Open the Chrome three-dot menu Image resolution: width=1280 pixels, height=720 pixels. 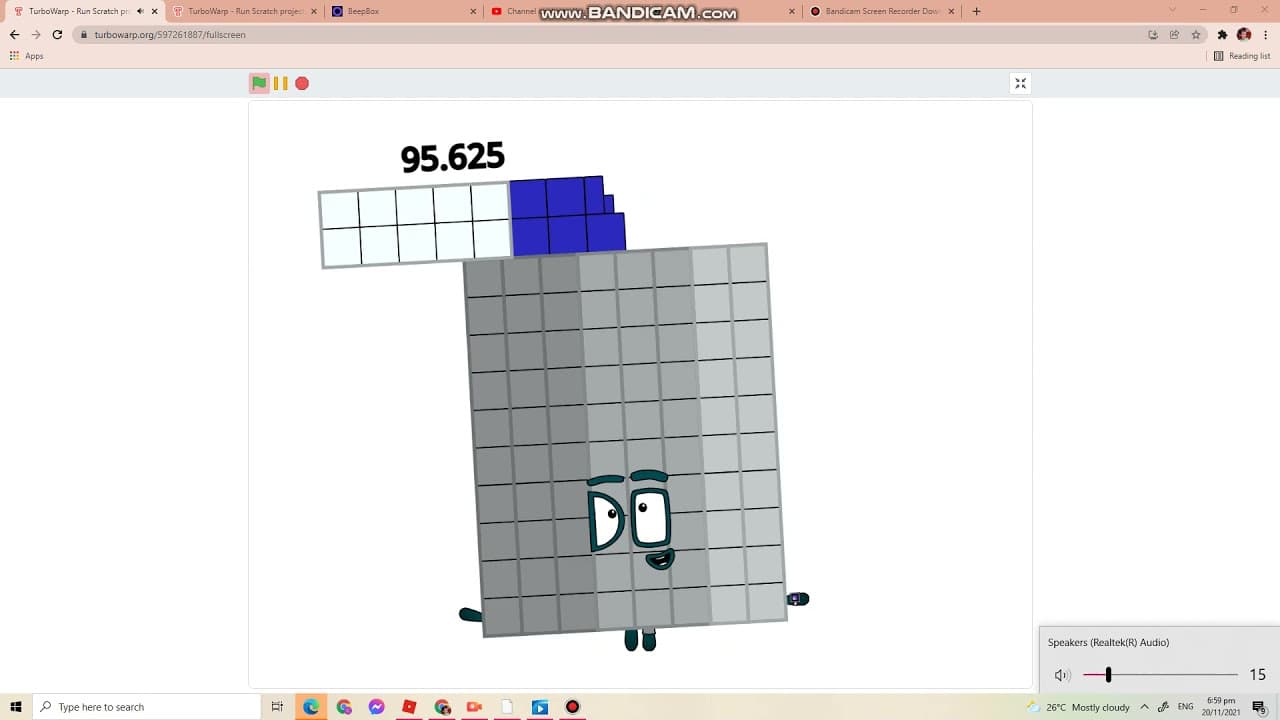(x=1265, y=34)
